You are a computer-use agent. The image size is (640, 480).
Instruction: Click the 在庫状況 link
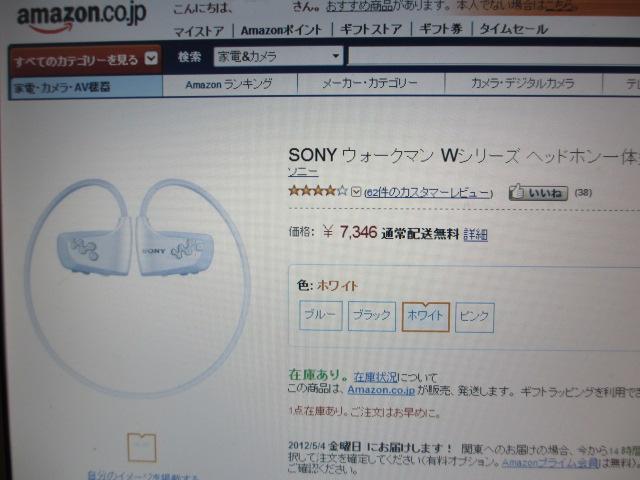[375, 377]
